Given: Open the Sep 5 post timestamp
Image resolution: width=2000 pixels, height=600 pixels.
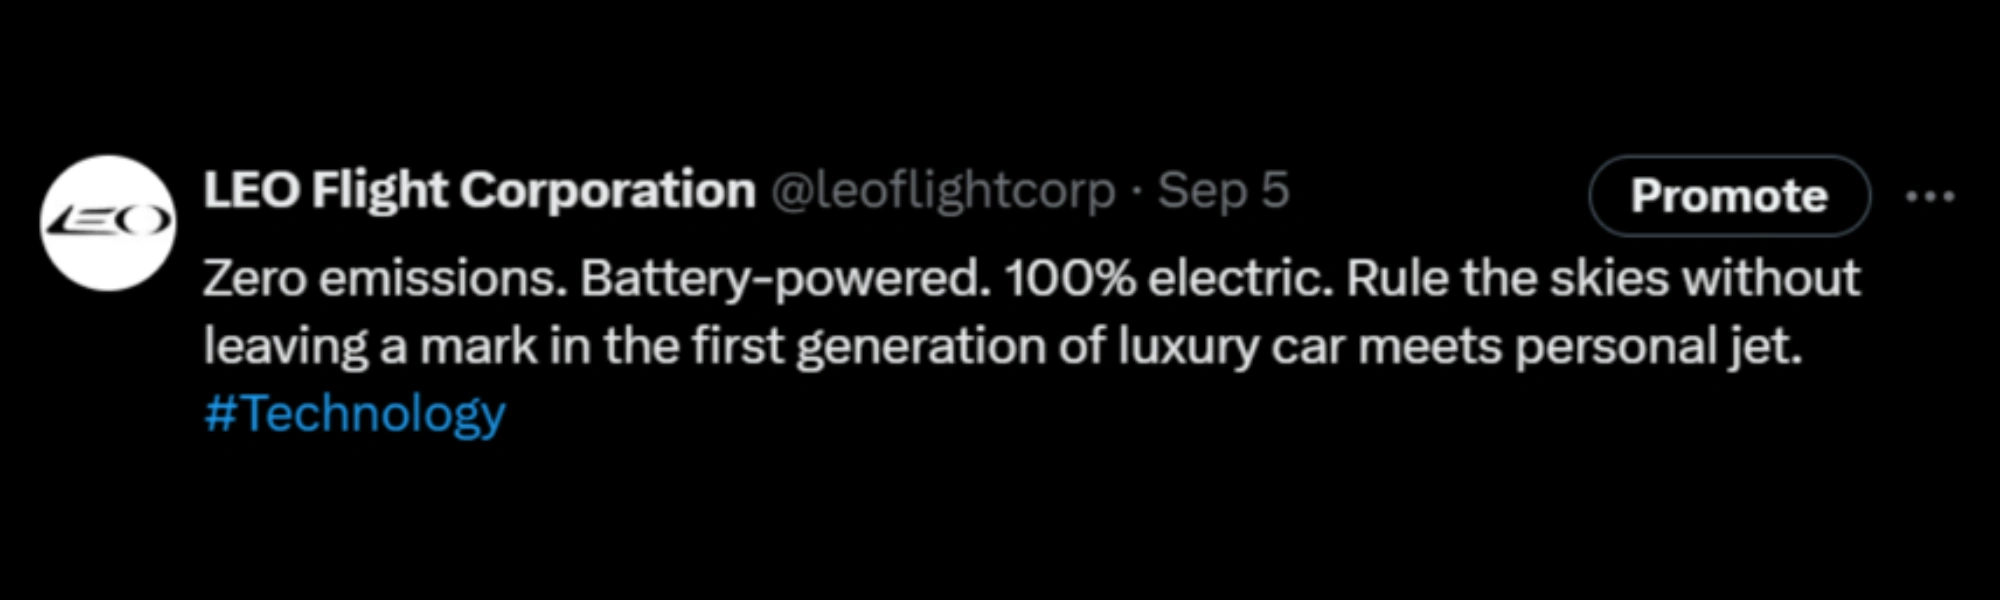Looking at the screenshot, I should (x=1223, y=190).
